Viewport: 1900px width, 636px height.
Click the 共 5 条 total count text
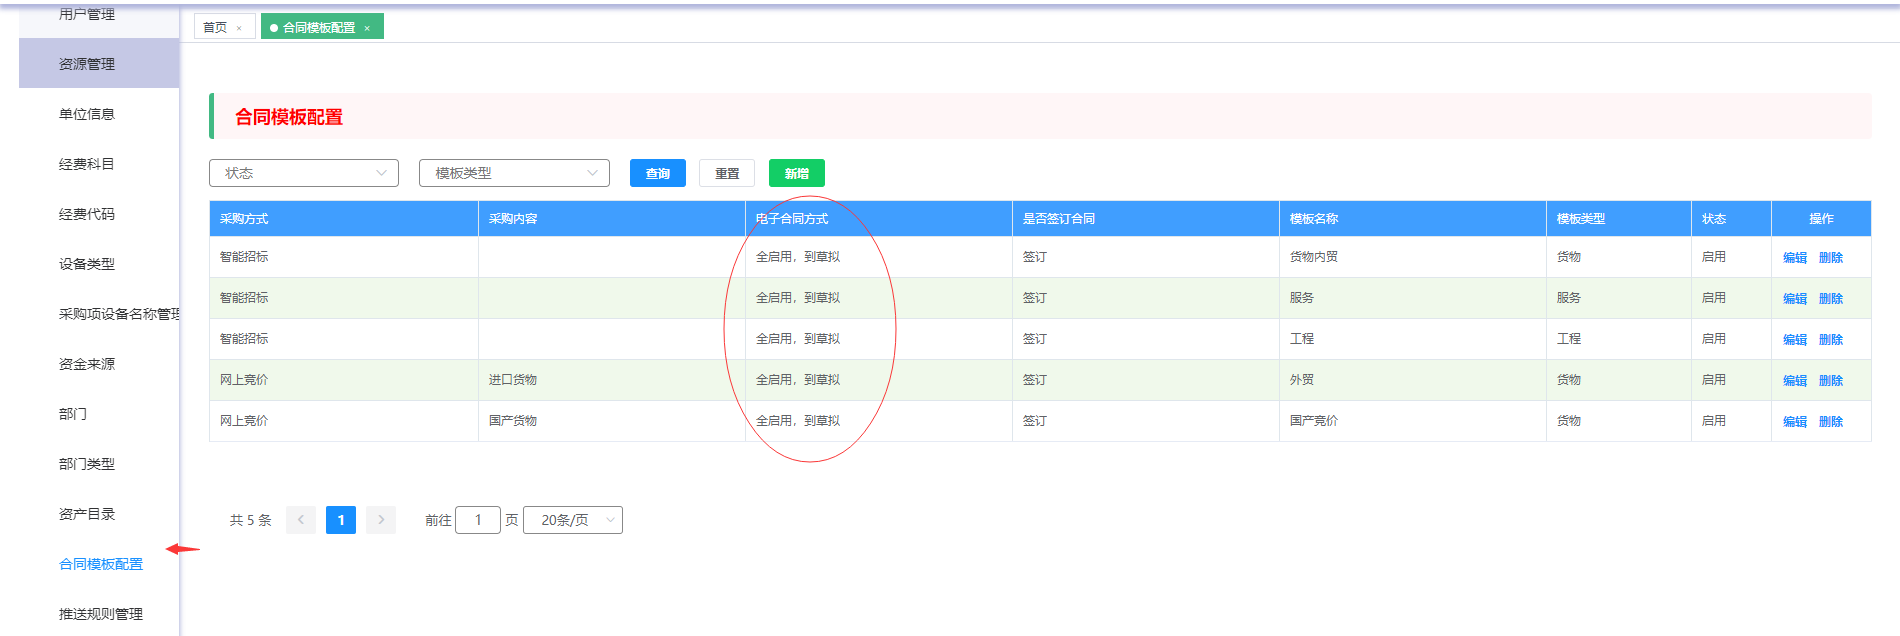251,520
